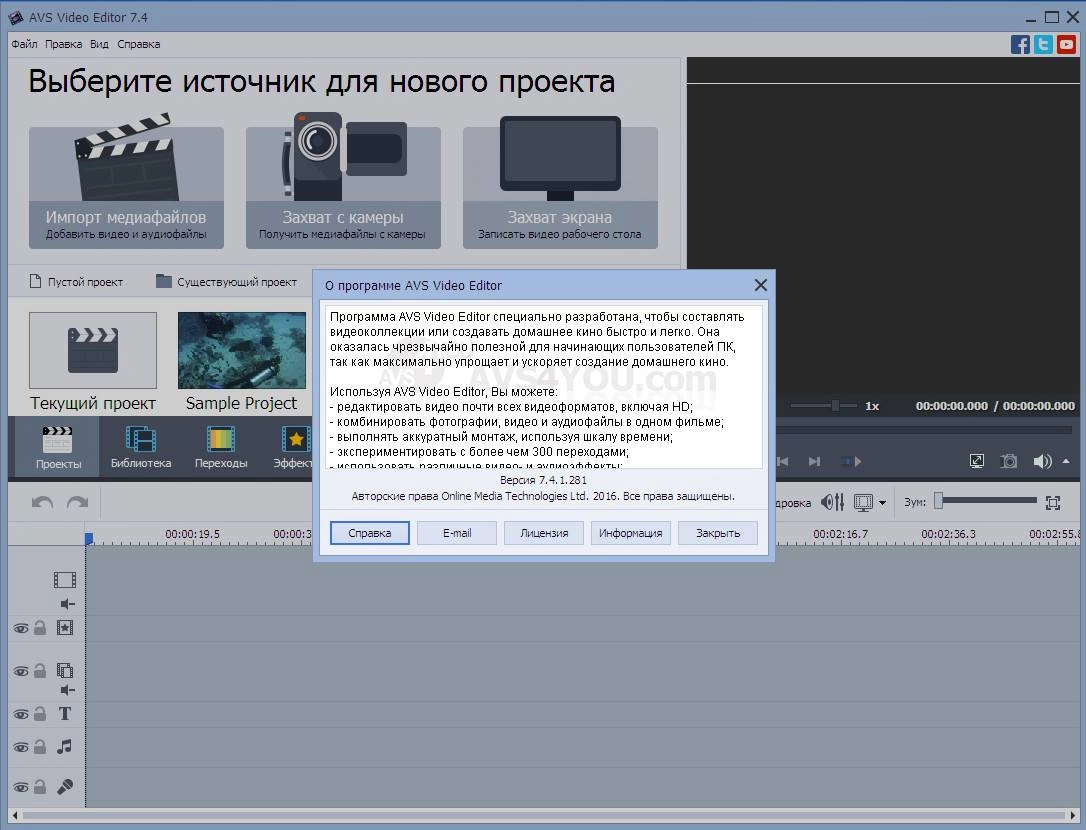Open the Twitter page icon

click(x=1043, y=44)
